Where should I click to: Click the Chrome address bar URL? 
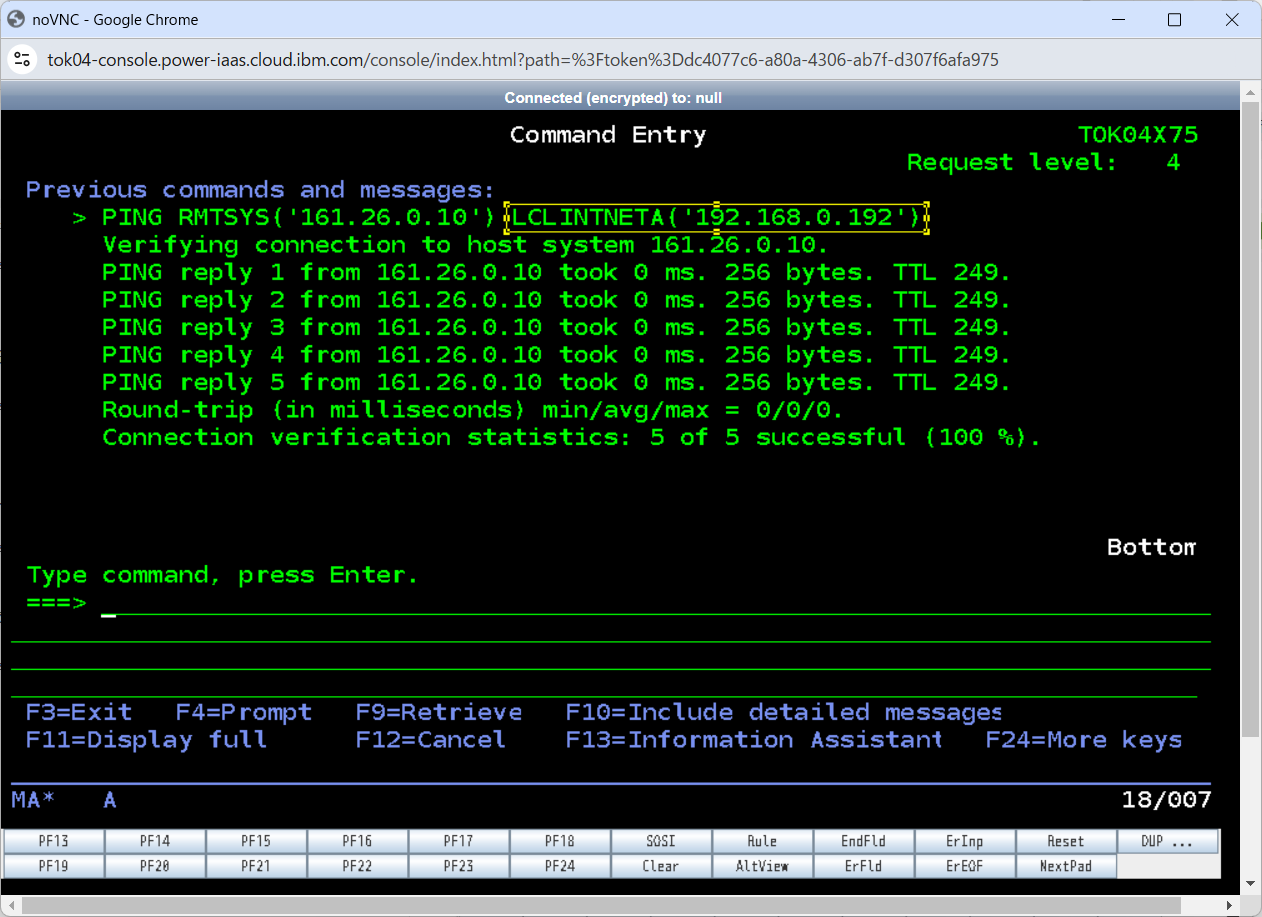tap(523, 60)
